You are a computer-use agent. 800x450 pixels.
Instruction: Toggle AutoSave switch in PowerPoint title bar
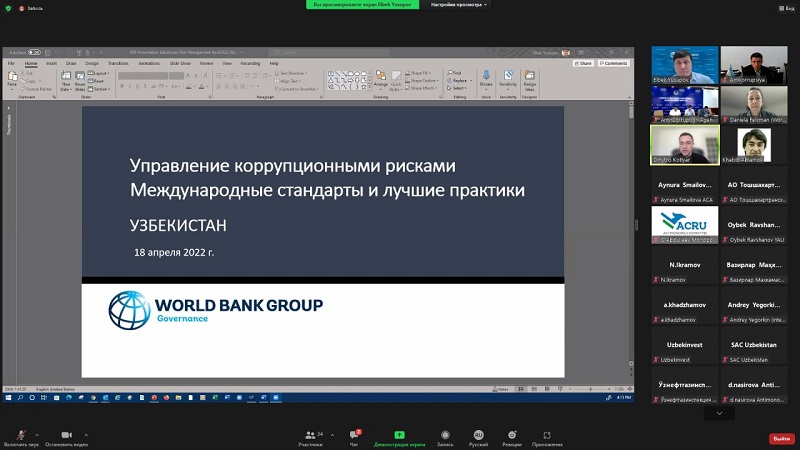point(35,52)
